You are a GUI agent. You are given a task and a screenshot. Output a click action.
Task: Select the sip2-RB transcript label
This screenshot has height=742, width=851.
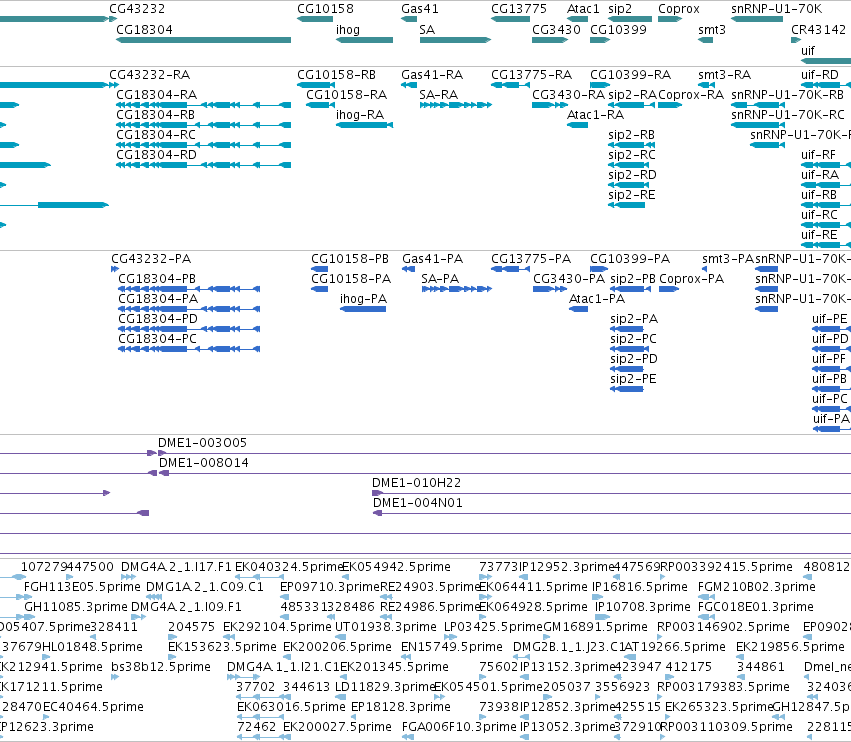(631, 135)
